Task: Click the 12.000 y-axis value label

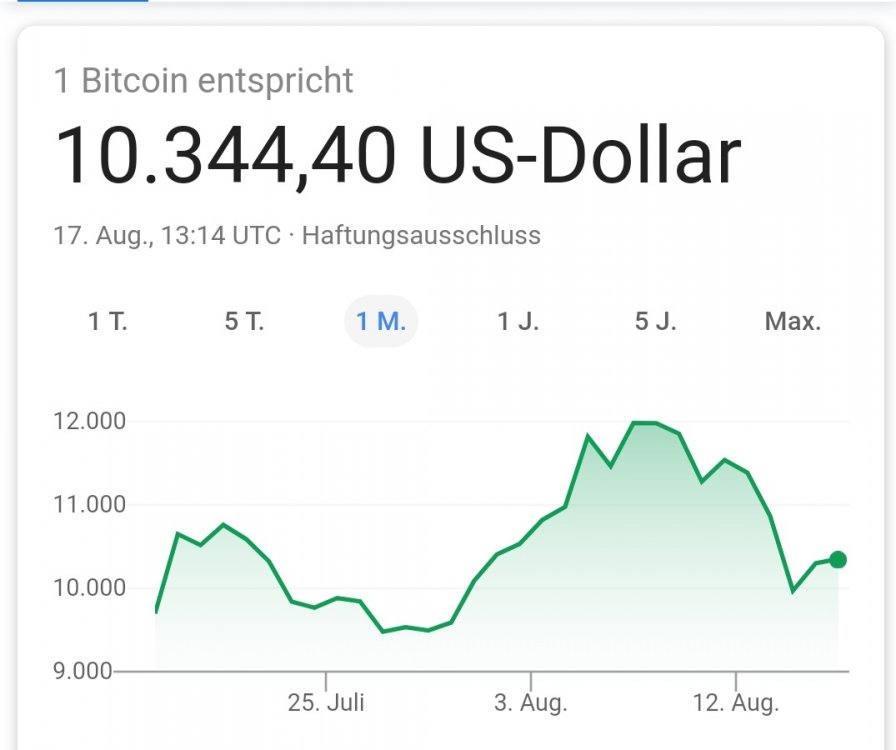Action: point(90,420)
